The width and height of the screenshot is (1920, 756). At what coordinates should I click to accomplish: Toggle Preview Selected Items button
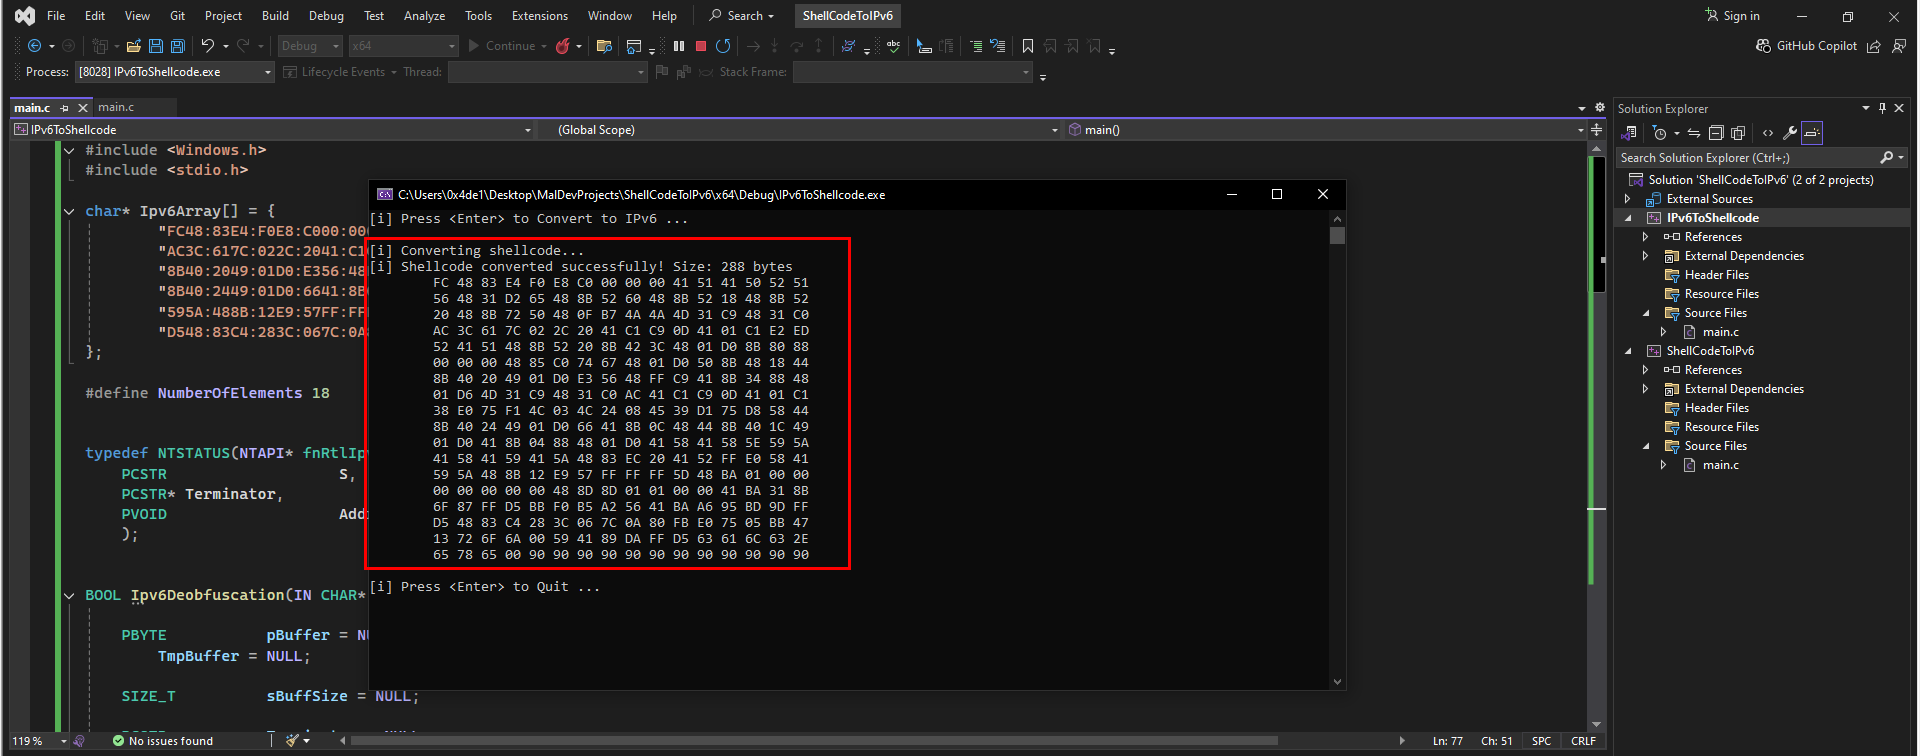click(1812, 133)
